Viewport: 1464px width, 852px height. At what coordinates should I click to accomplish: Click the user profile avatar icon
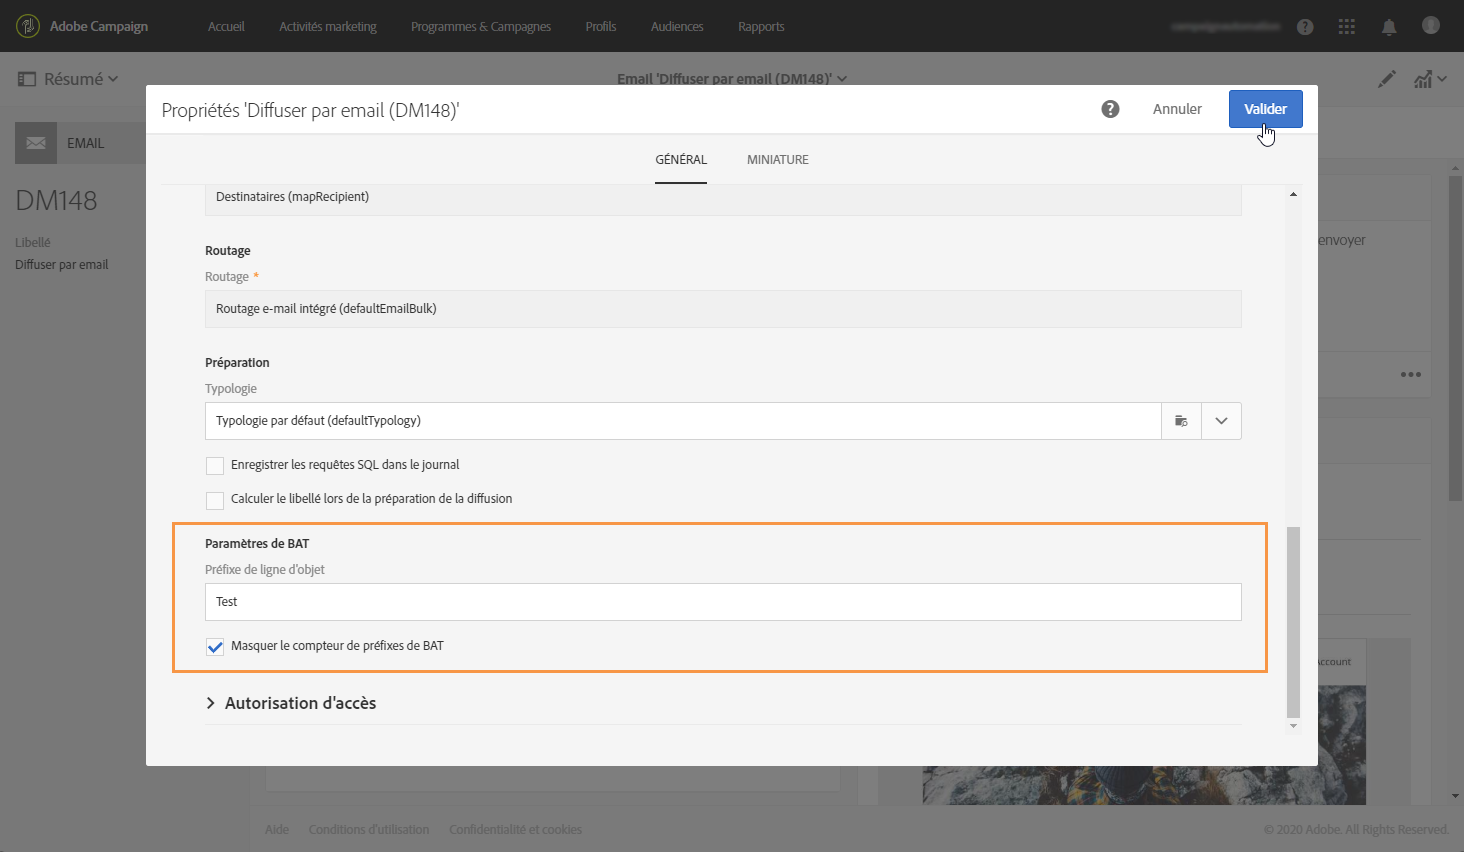[1431, 25]
